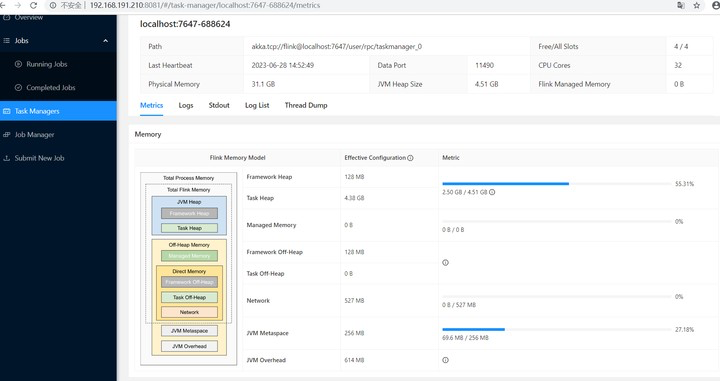Collapse the Jobs submenu chevron
The image size is (720, 381).
point(106,41)
